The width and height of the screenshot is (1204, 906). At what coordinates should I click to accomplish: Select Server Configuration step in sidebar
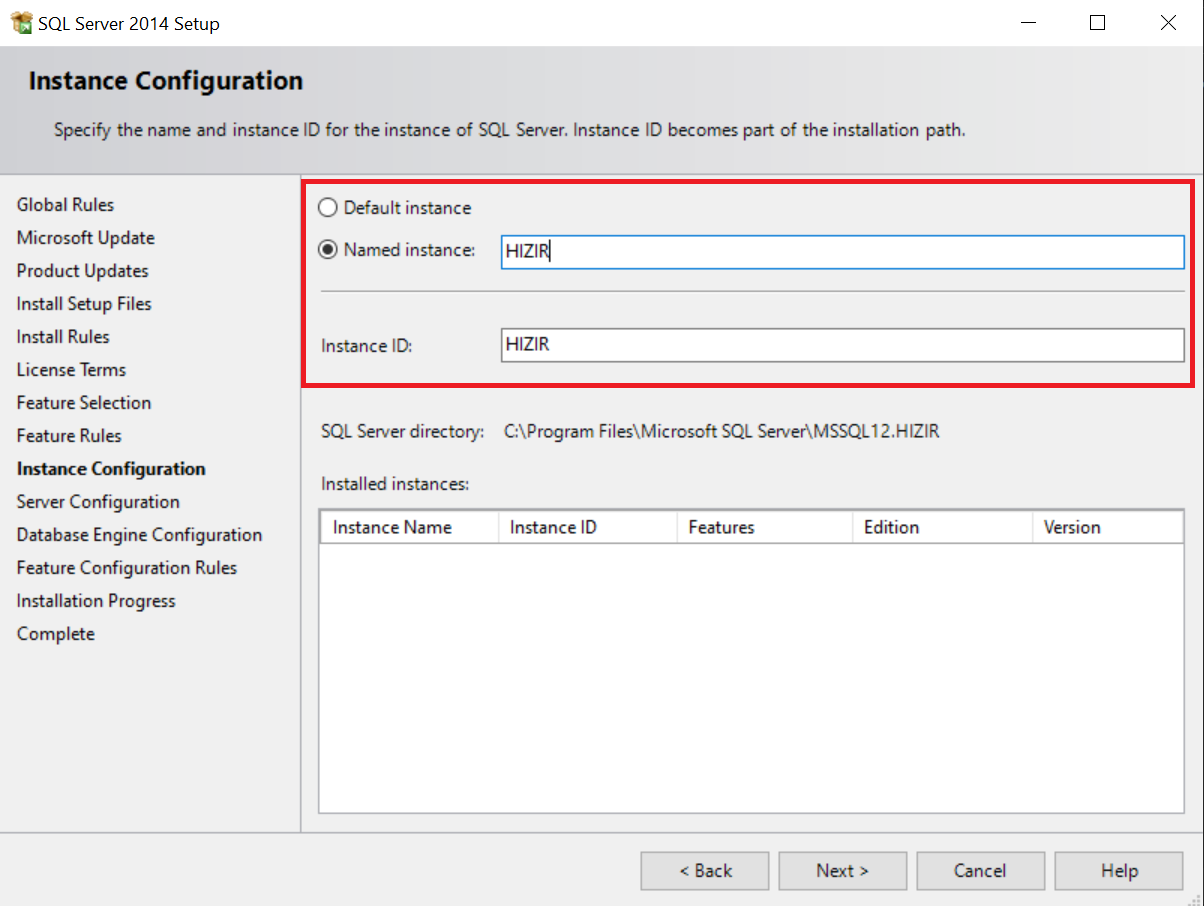pyautogui.click(x=98, y=502)
